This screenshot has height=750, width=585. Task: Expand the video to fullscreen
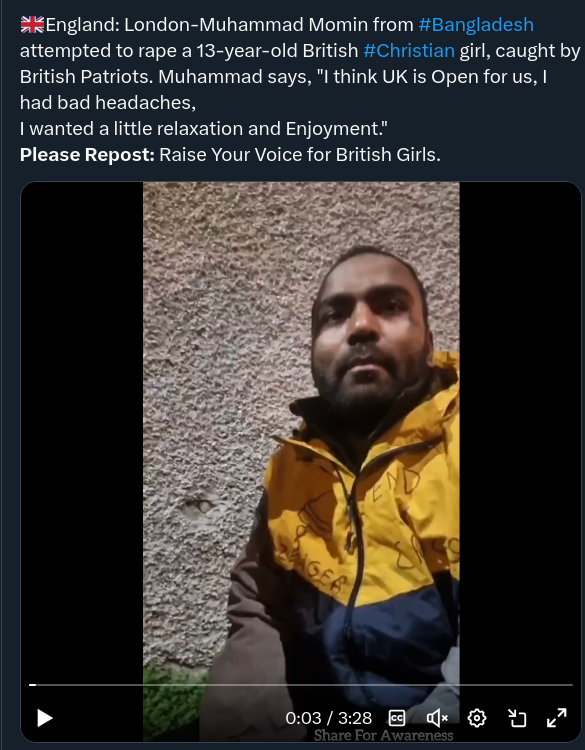[x=557, y=717]
